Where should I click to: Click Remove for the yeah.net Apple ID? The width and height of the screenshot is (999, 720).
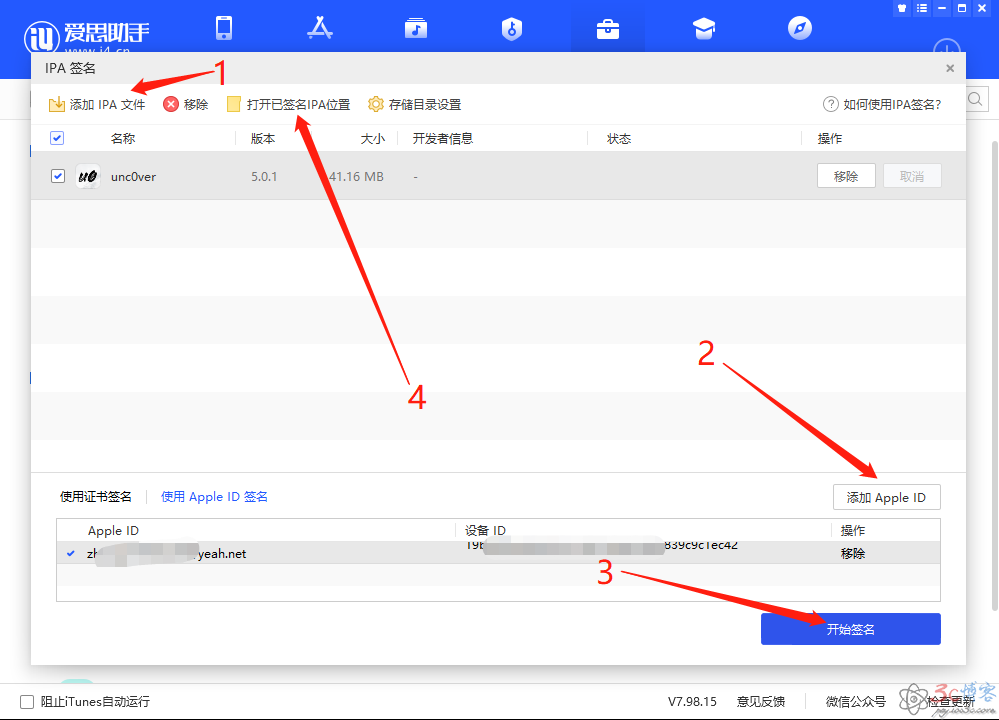point(852,553)
